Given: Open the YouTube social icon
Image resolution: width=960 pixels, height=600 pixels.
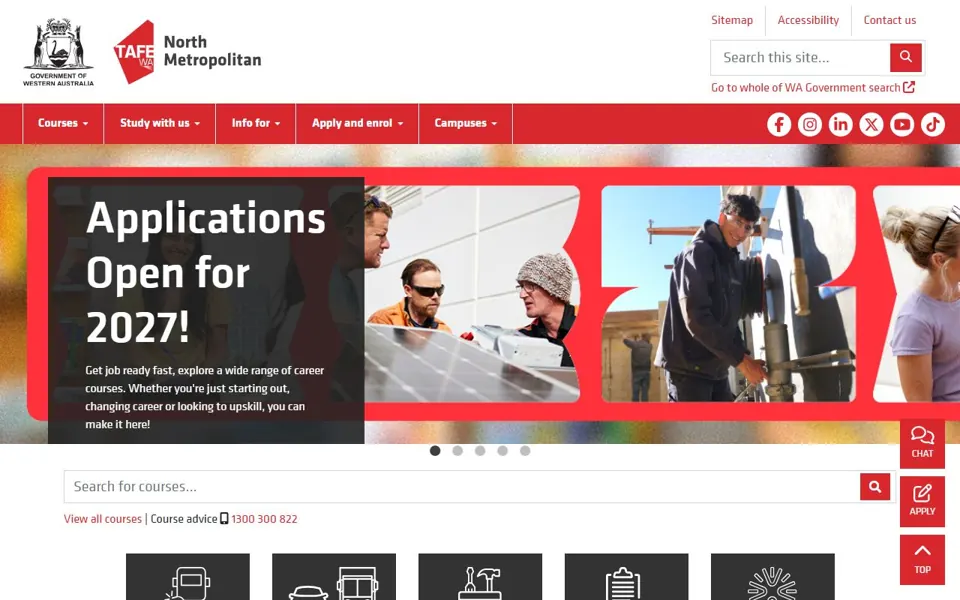Looking at the screenshot, I should click(902, 124).
